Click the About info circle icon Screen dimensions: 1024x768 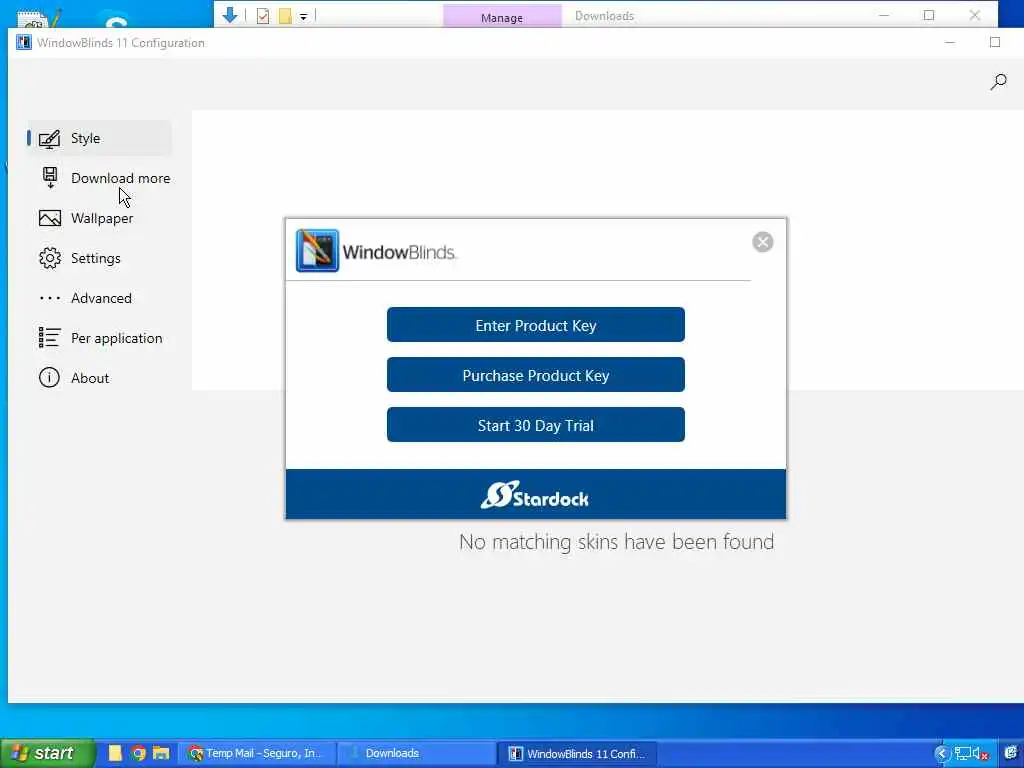pyautogui.click(x=49, y=377)
